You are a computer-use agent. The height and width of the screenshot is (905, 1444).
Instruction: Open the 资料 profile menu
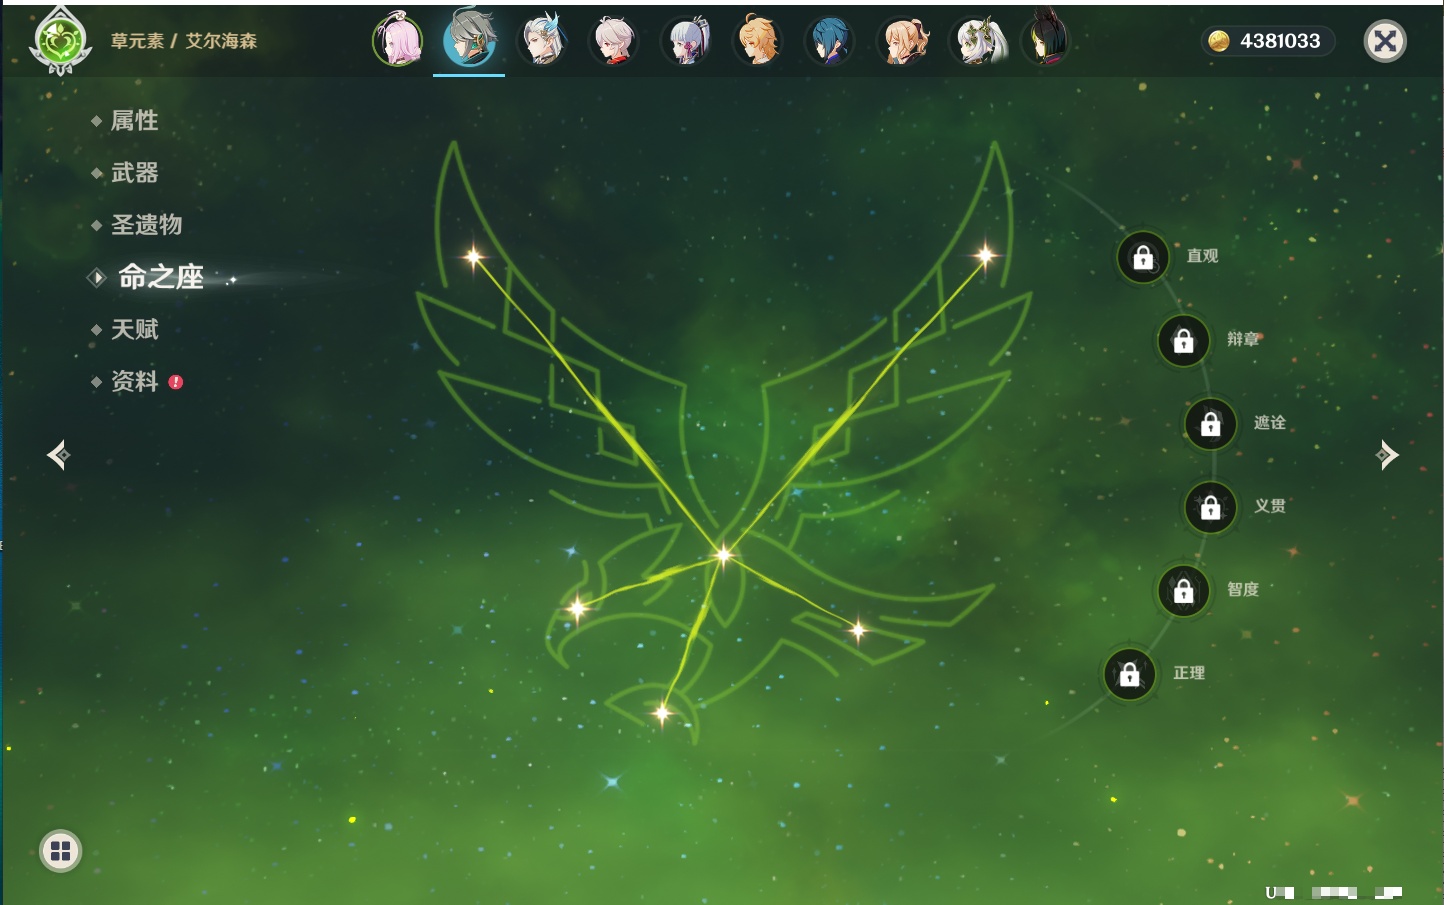tap(134, 381)
